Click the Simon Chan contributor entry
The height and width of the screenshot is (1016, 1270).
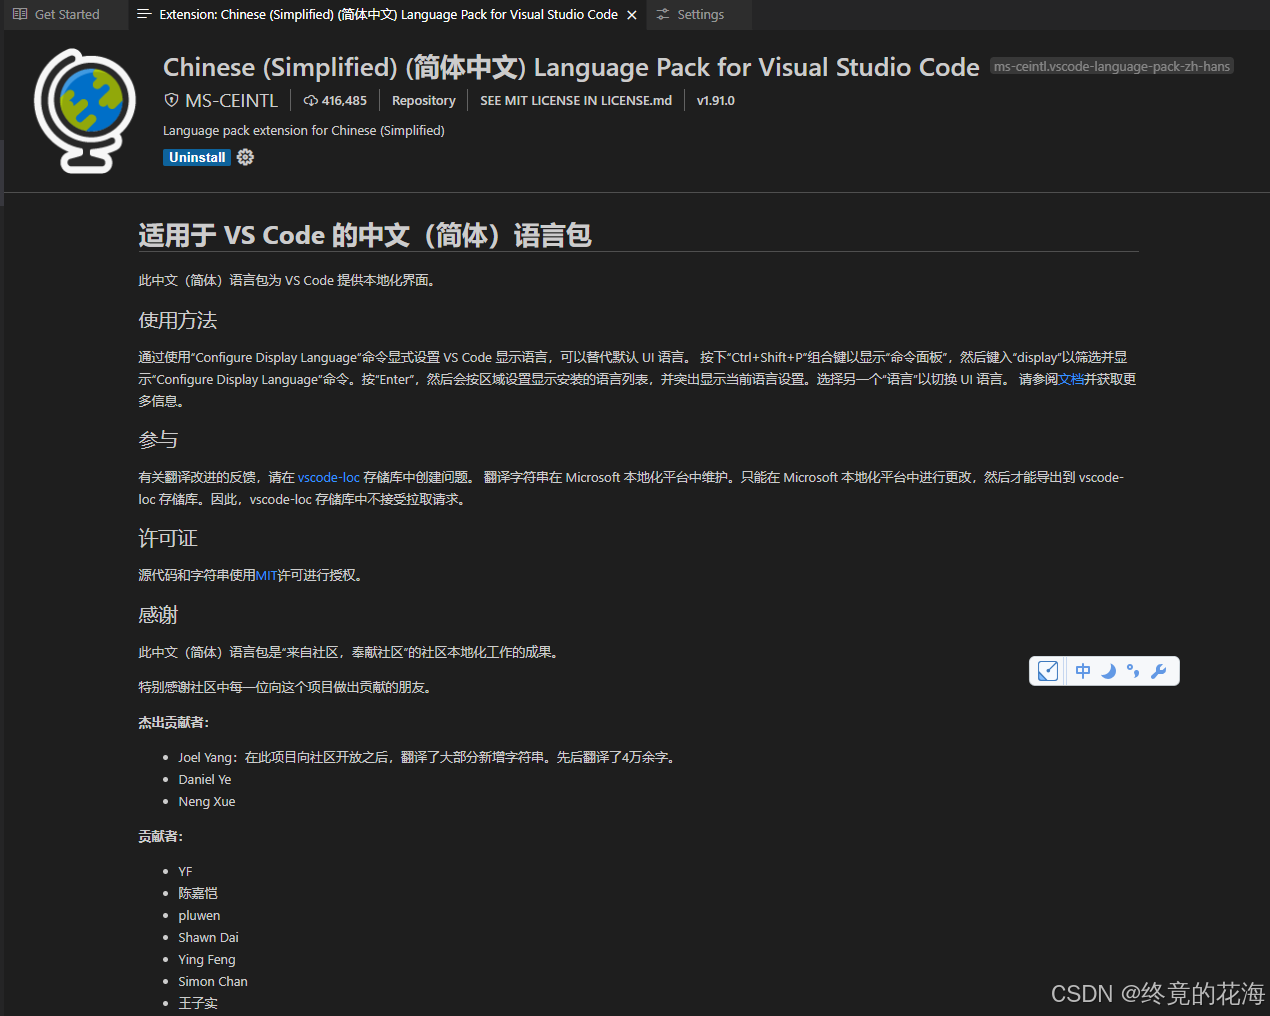click(x=212, y=981)
